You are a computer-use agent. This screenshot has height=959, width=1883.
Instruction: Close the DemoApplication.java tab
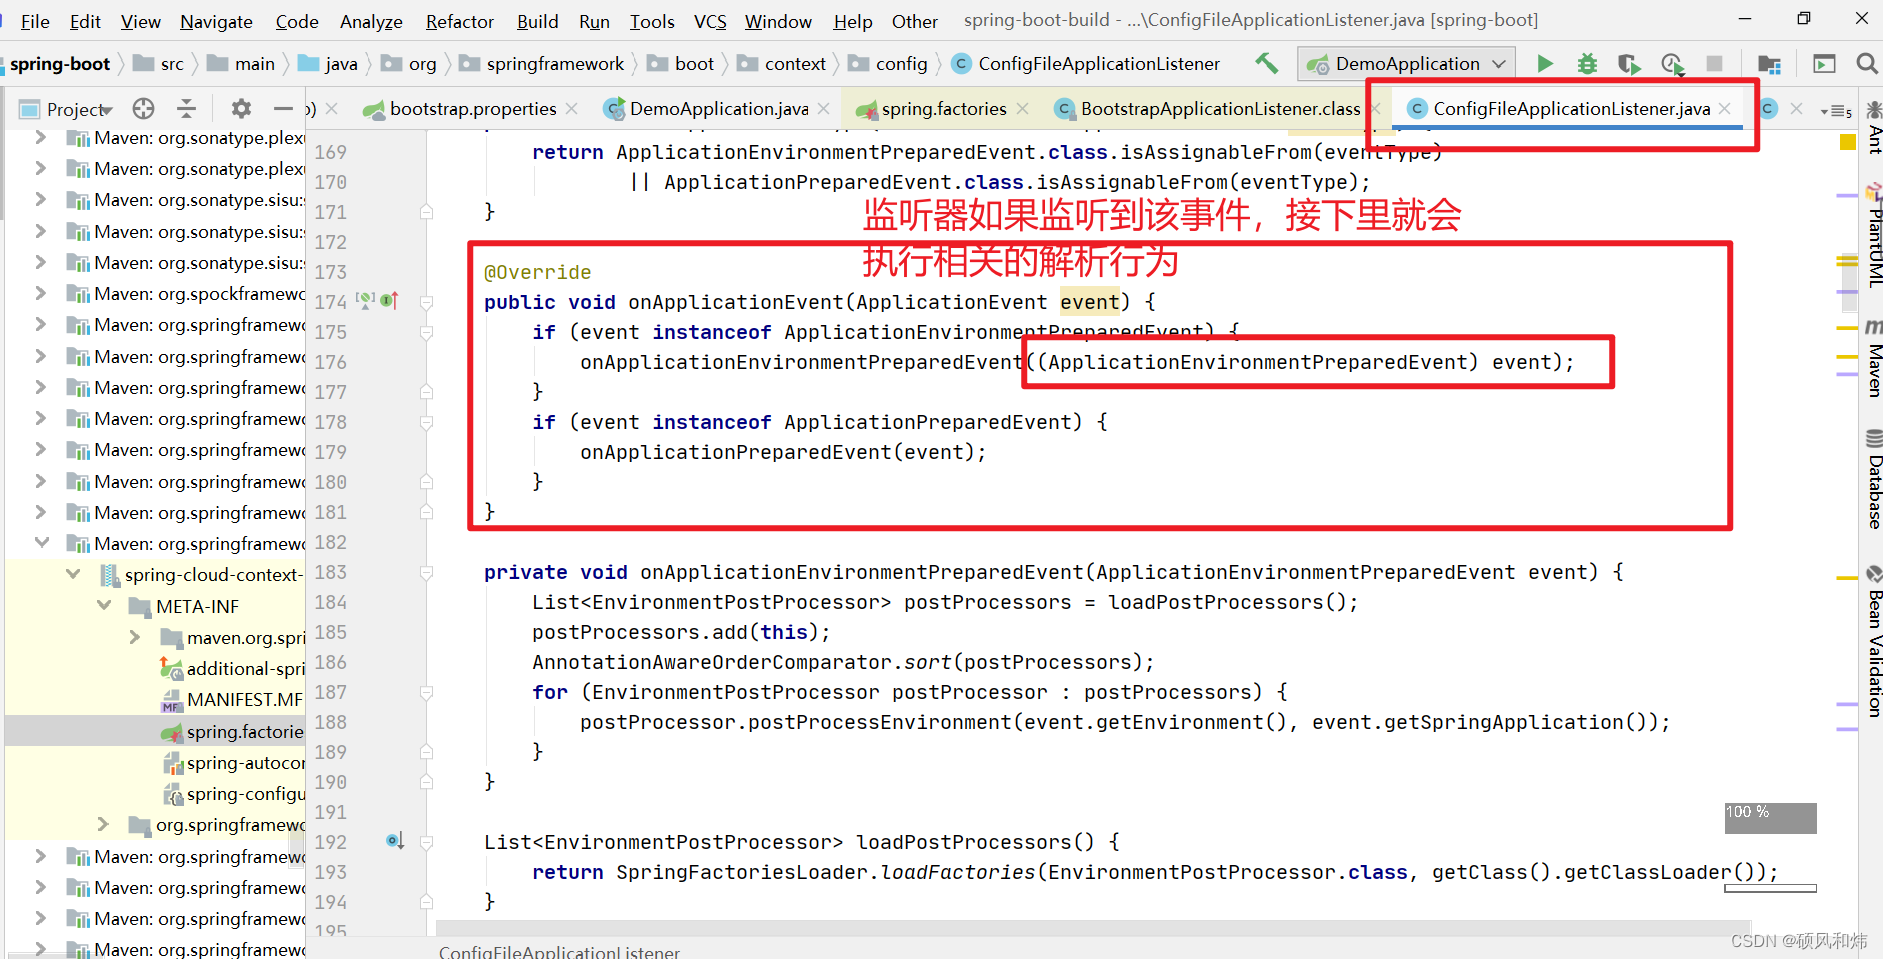[823, 108]
